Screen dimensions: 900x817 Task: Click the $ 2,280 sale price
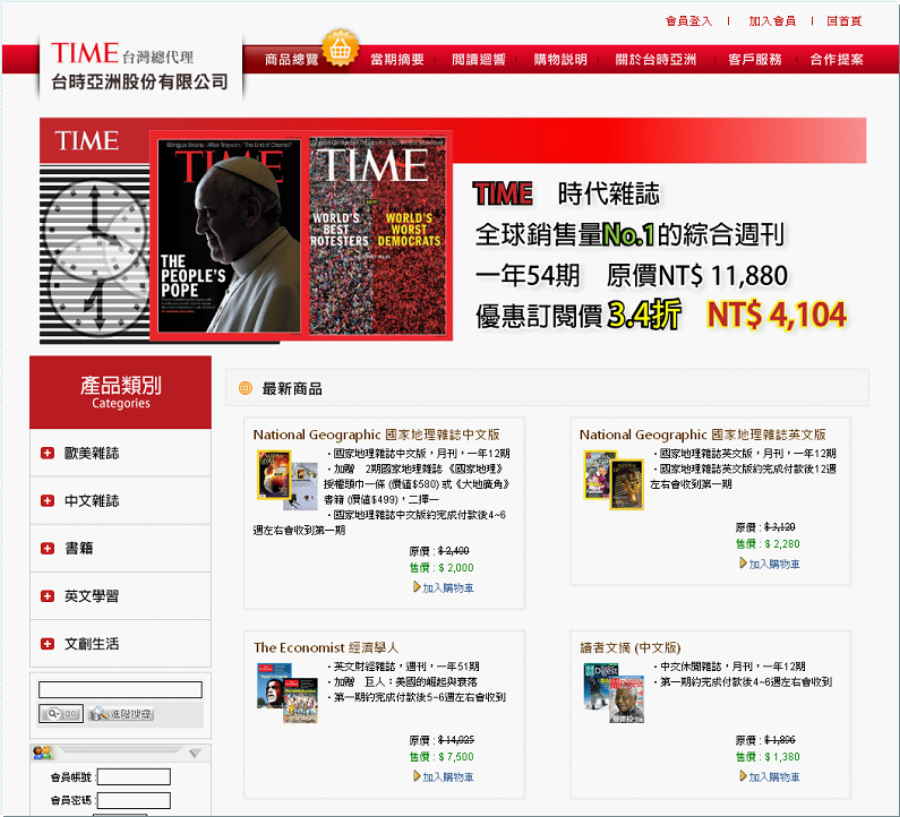[x=782, y=544]
